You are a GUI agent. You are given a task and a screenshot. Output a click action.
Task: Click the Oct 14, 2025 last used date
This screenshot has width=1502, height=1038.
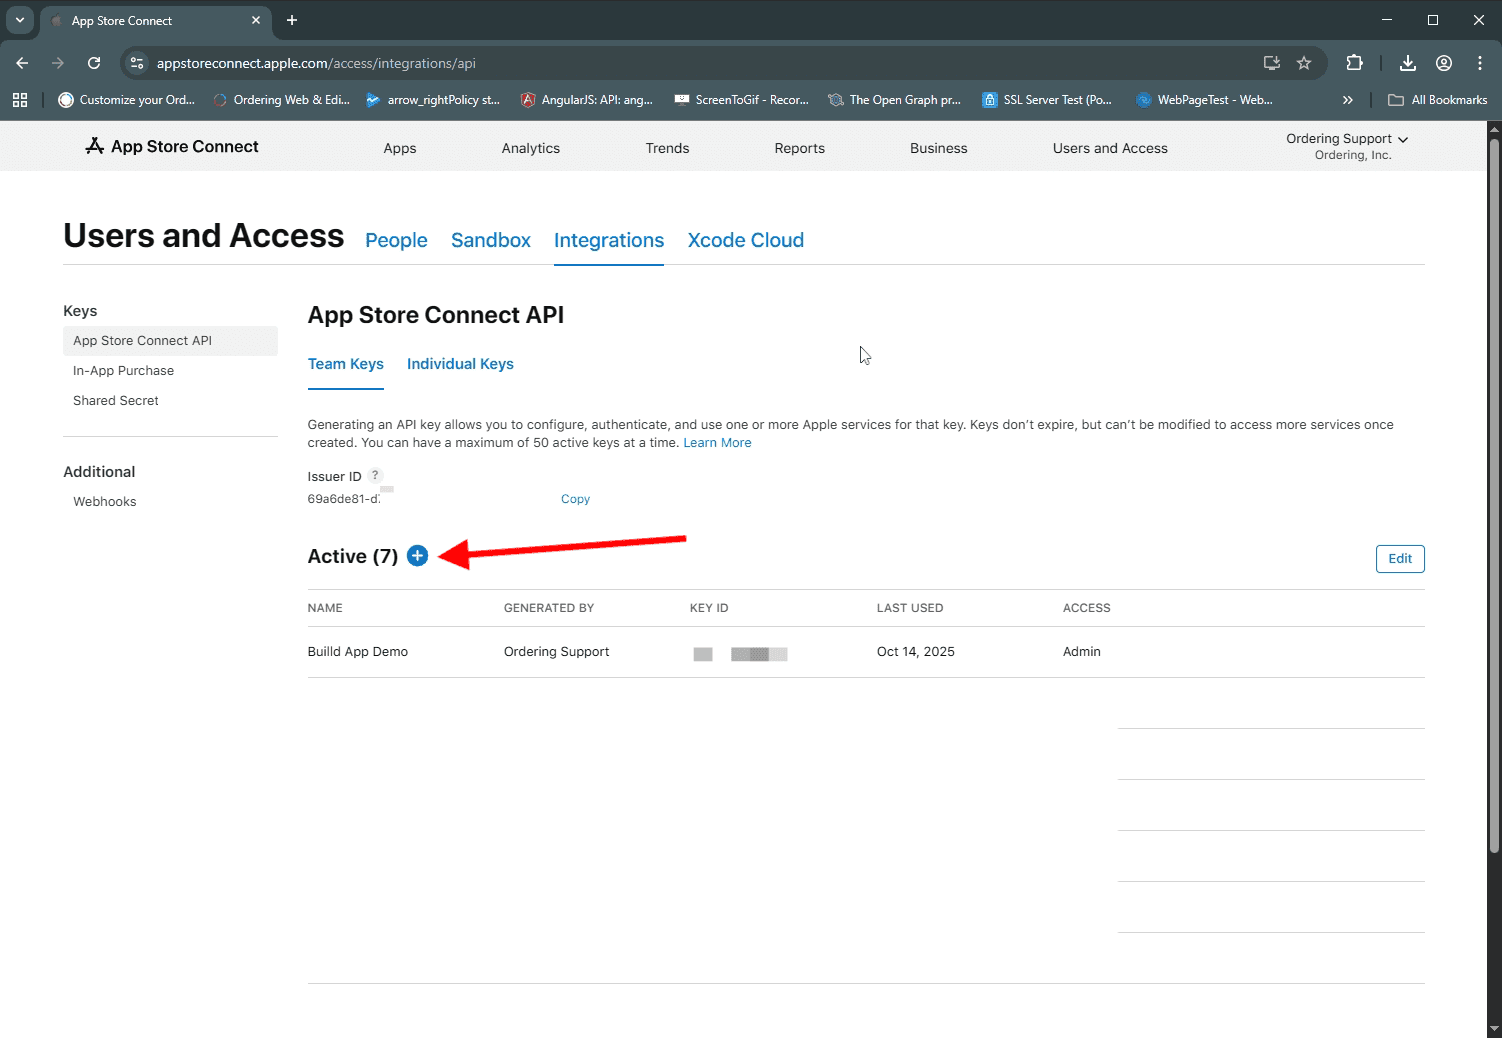point(916,652)
